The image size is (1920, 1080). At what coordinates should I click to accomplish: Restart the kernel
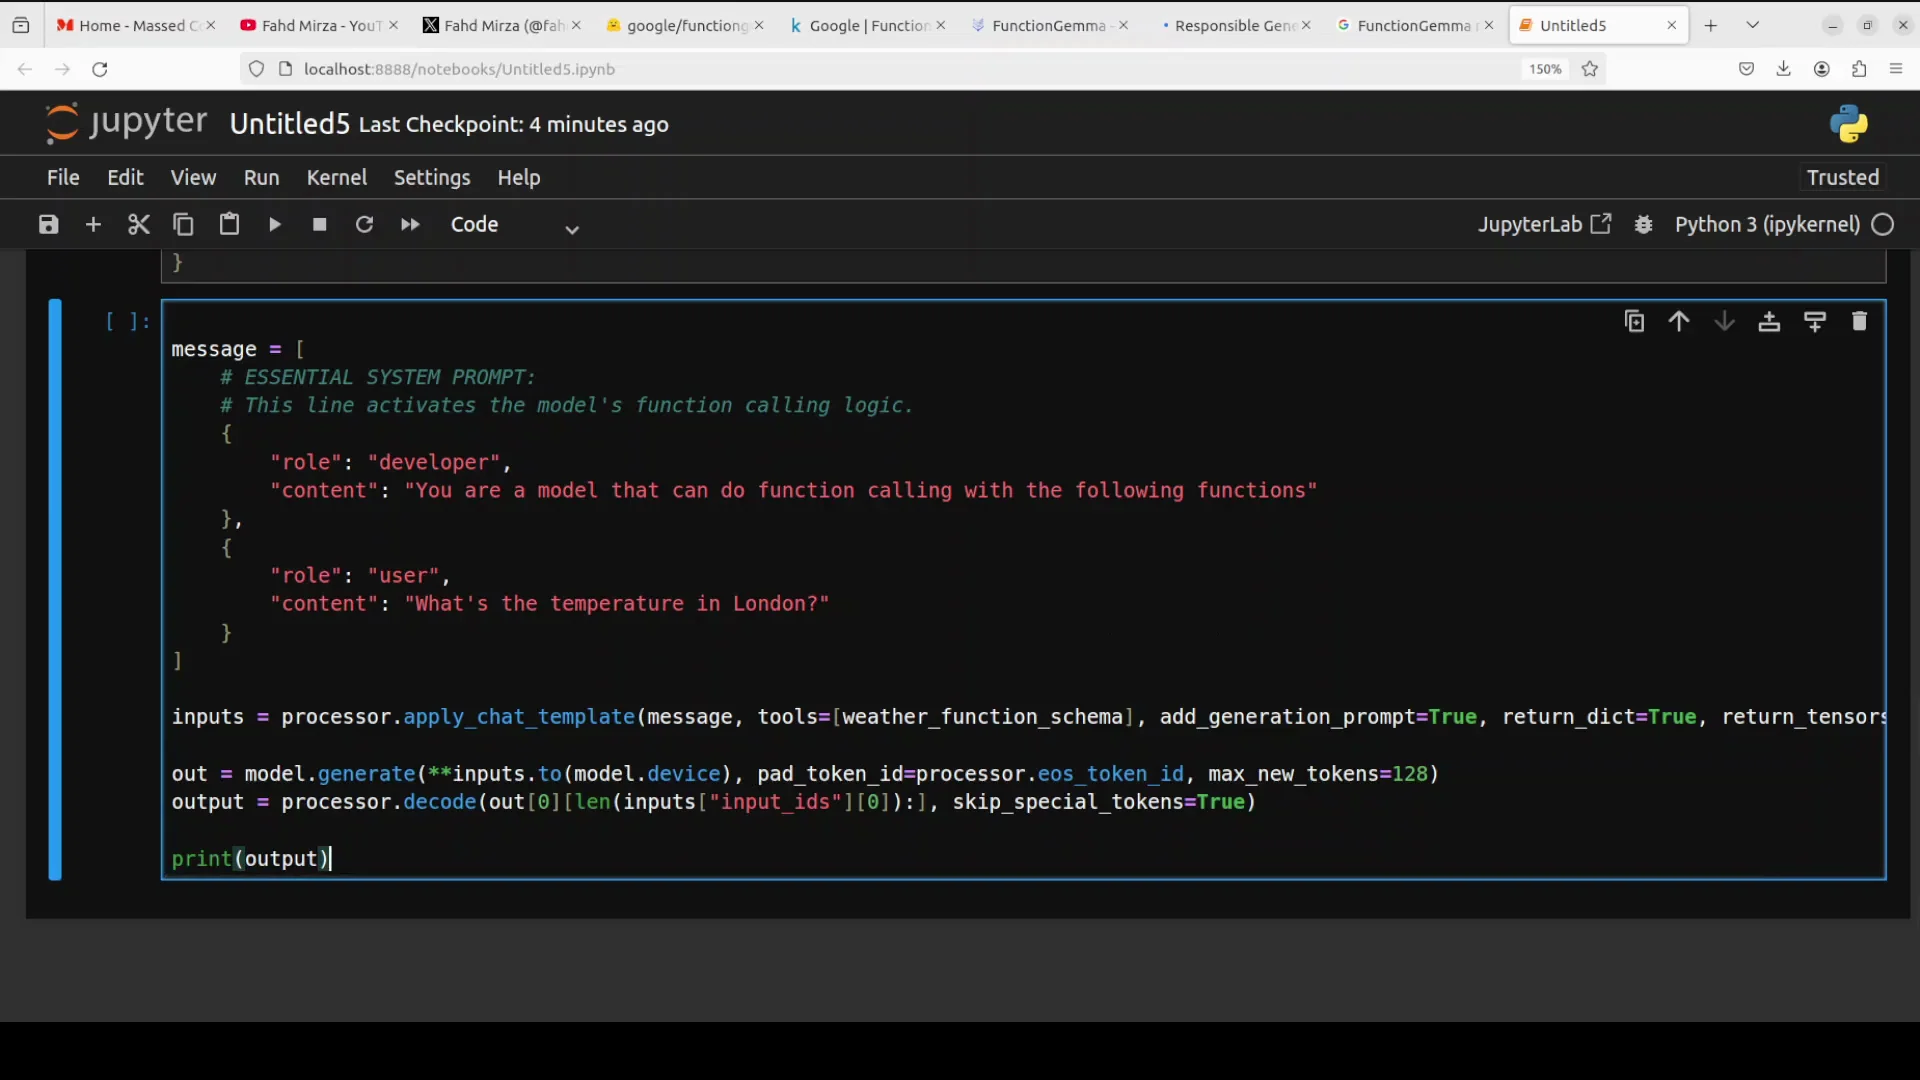tap(364, 224)
